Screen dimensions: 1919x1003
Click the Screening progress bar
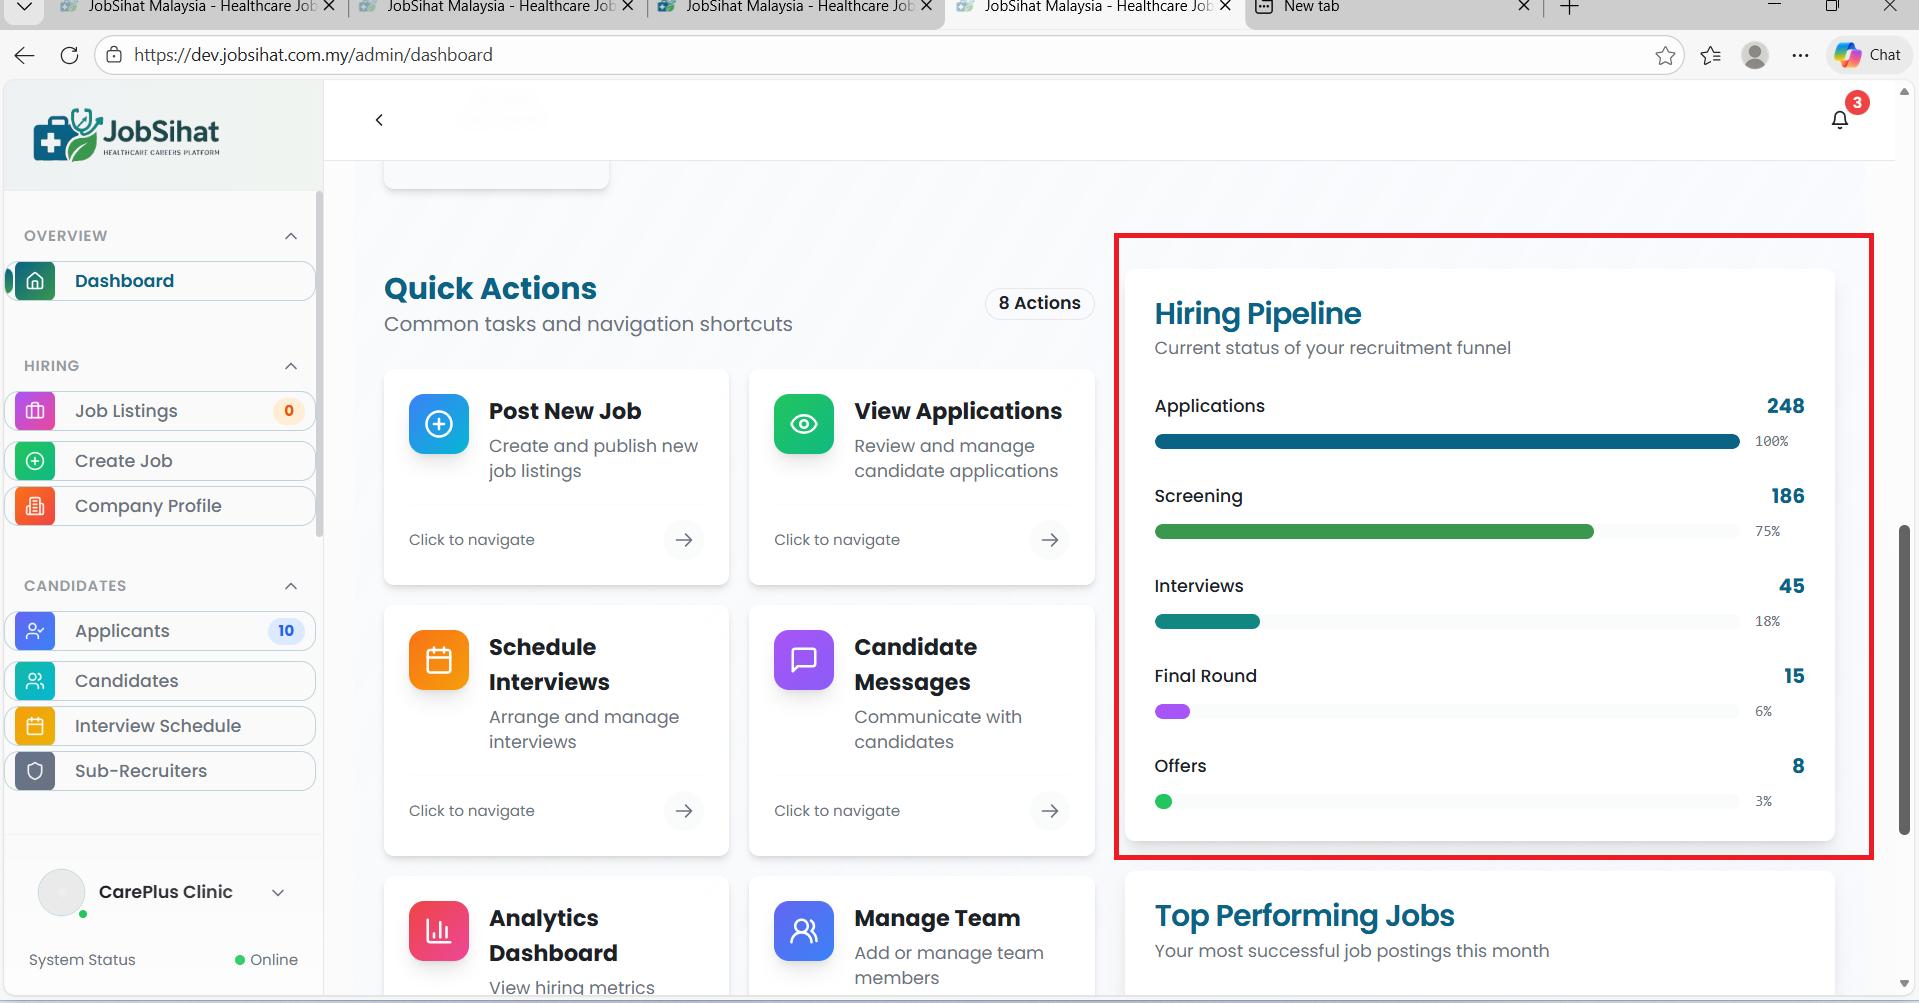tap(1445, 532)
